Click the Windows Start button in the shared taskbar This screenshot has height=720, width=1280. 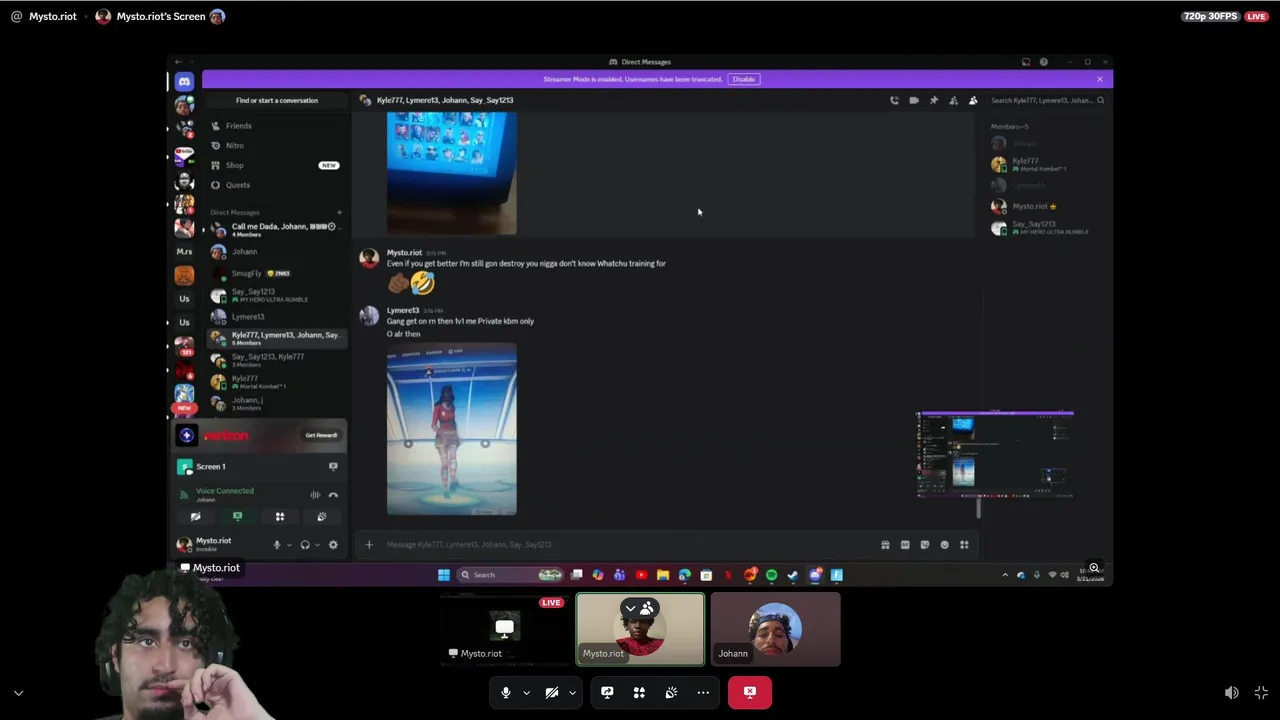point(443,575)
